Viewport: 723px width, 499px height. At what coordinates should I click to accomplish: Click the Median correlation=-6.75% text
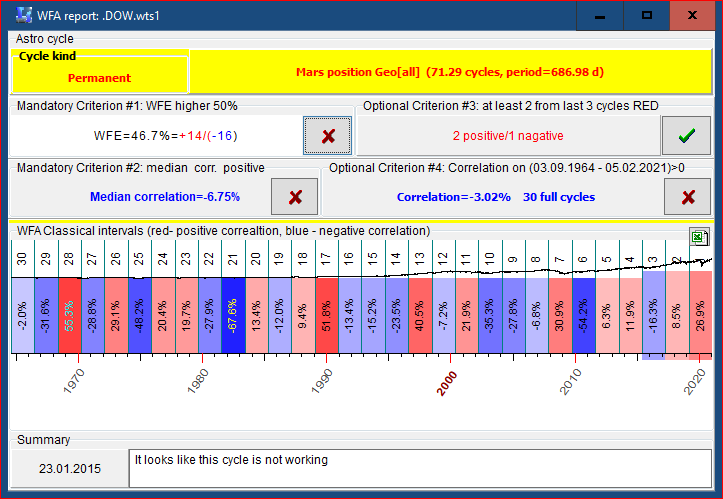click(165, 197)
